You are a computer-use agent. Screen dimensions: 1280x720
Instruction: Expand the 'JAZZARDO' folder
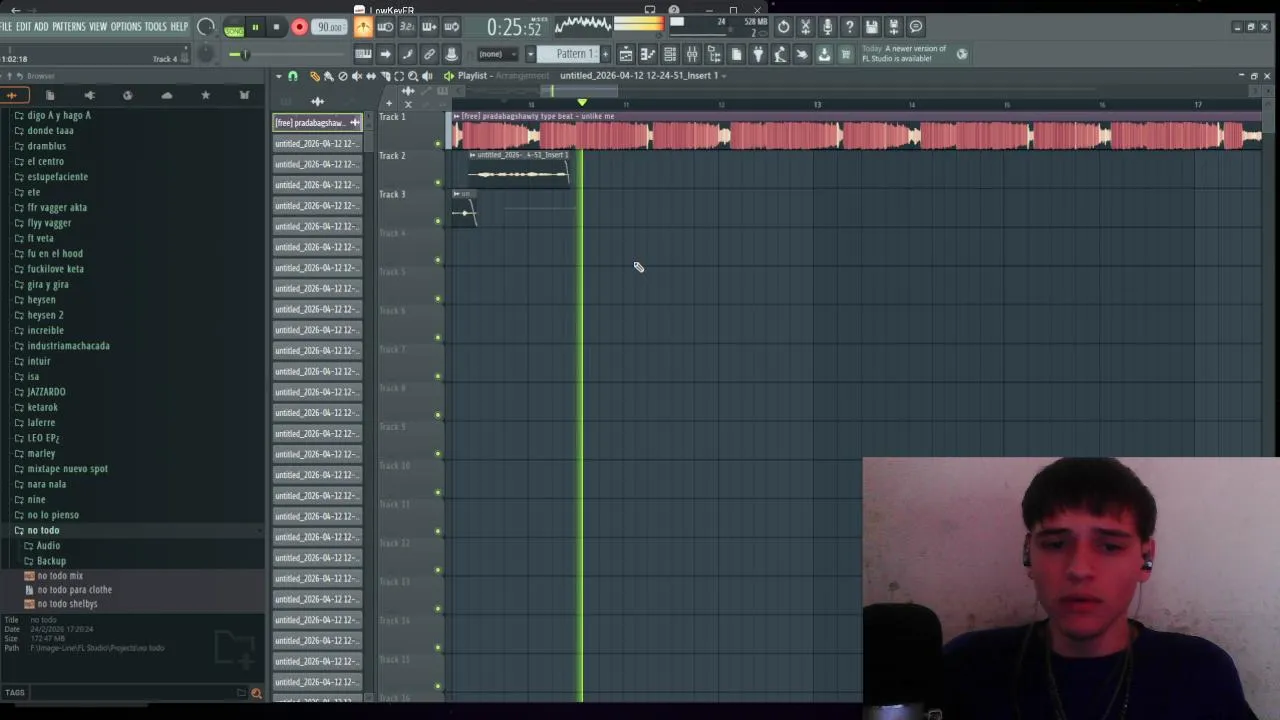46,392
